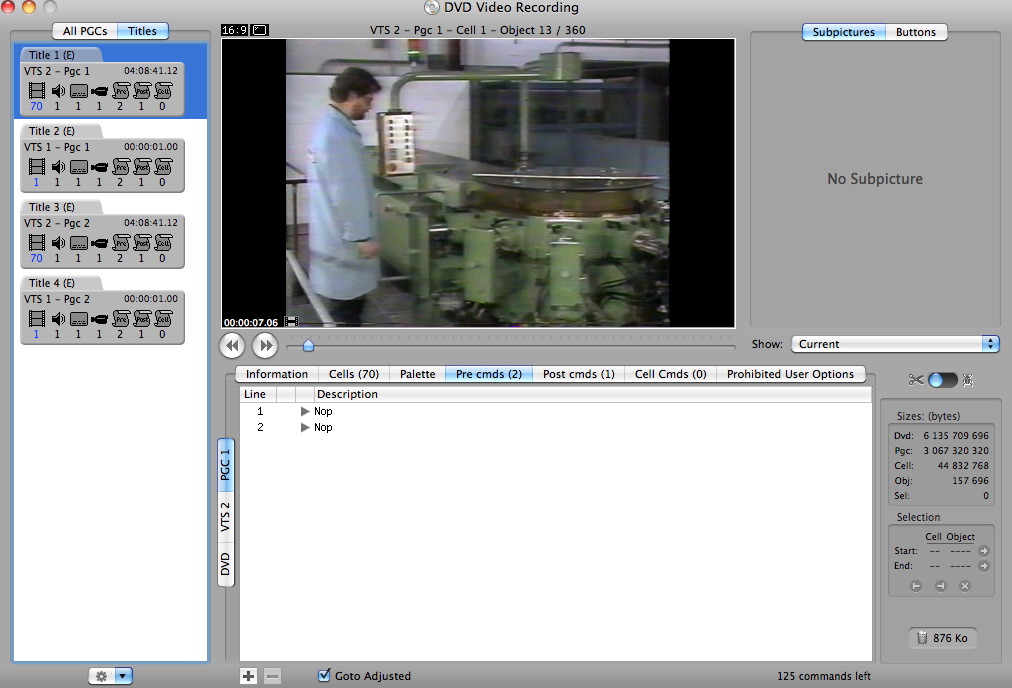
Task: Open the Cells (70) tab
Action: (x=354, y=374)
